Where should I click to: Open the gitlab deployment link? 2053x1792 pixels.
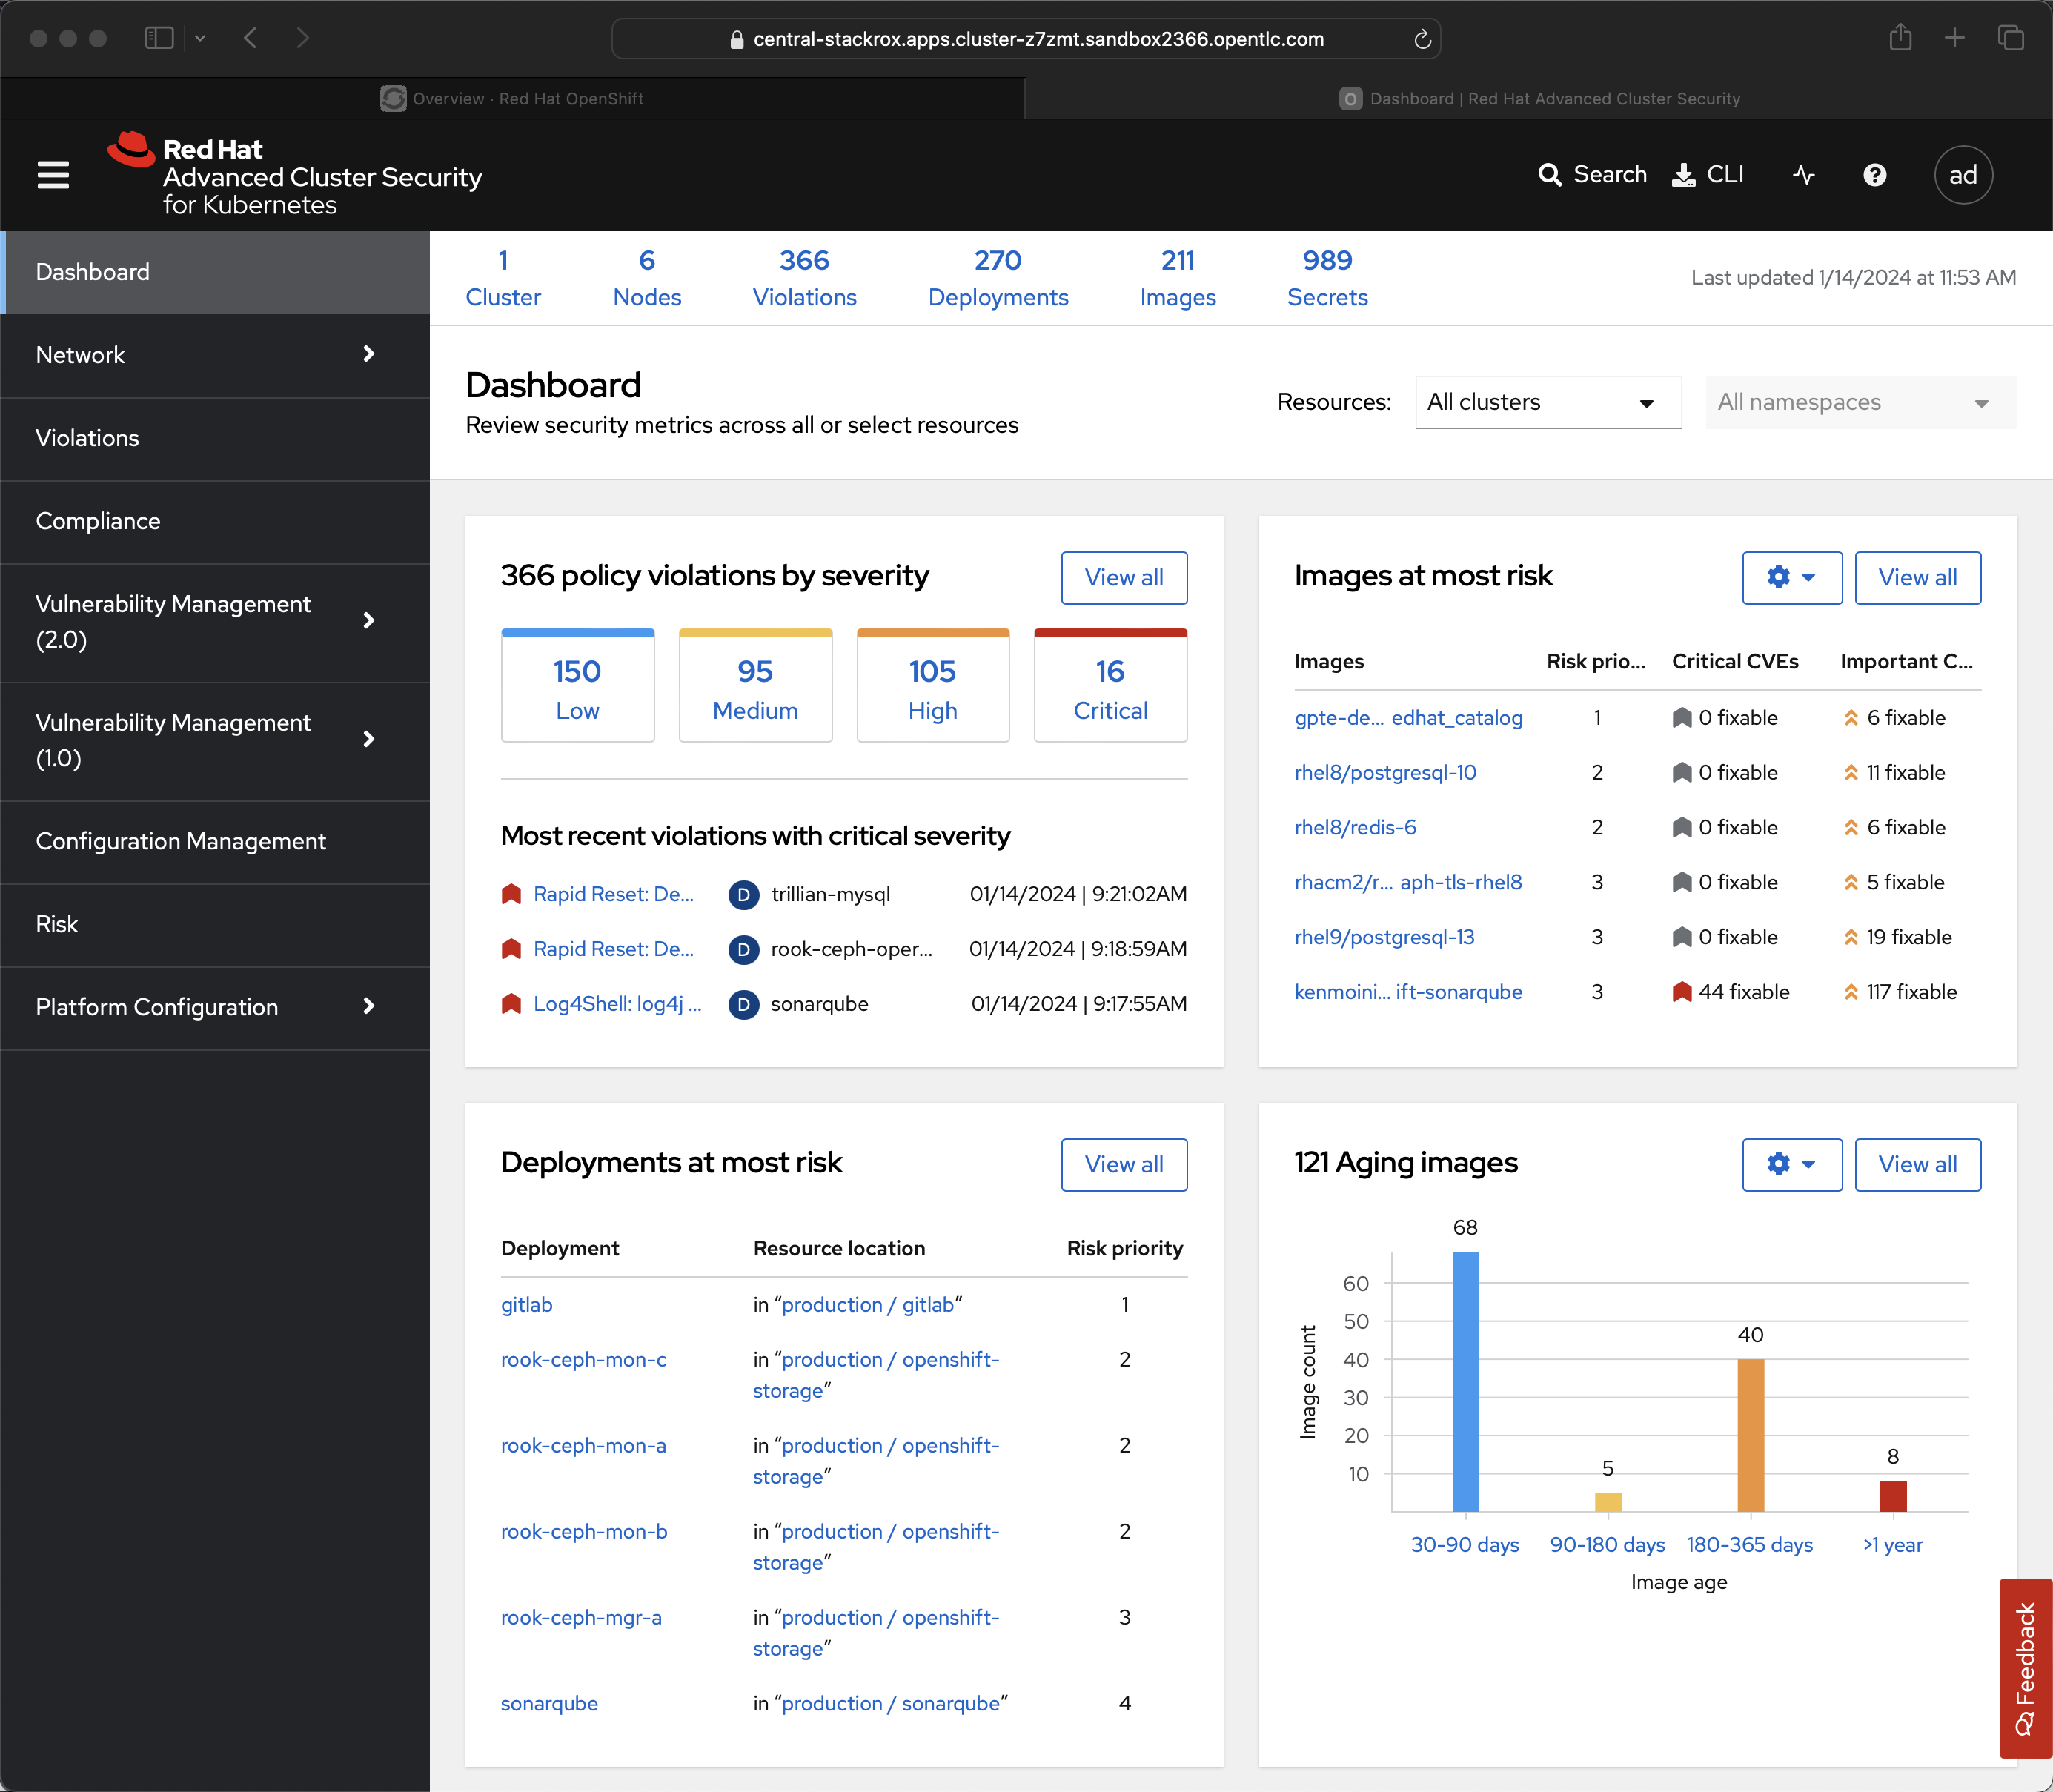(526, 1304)
